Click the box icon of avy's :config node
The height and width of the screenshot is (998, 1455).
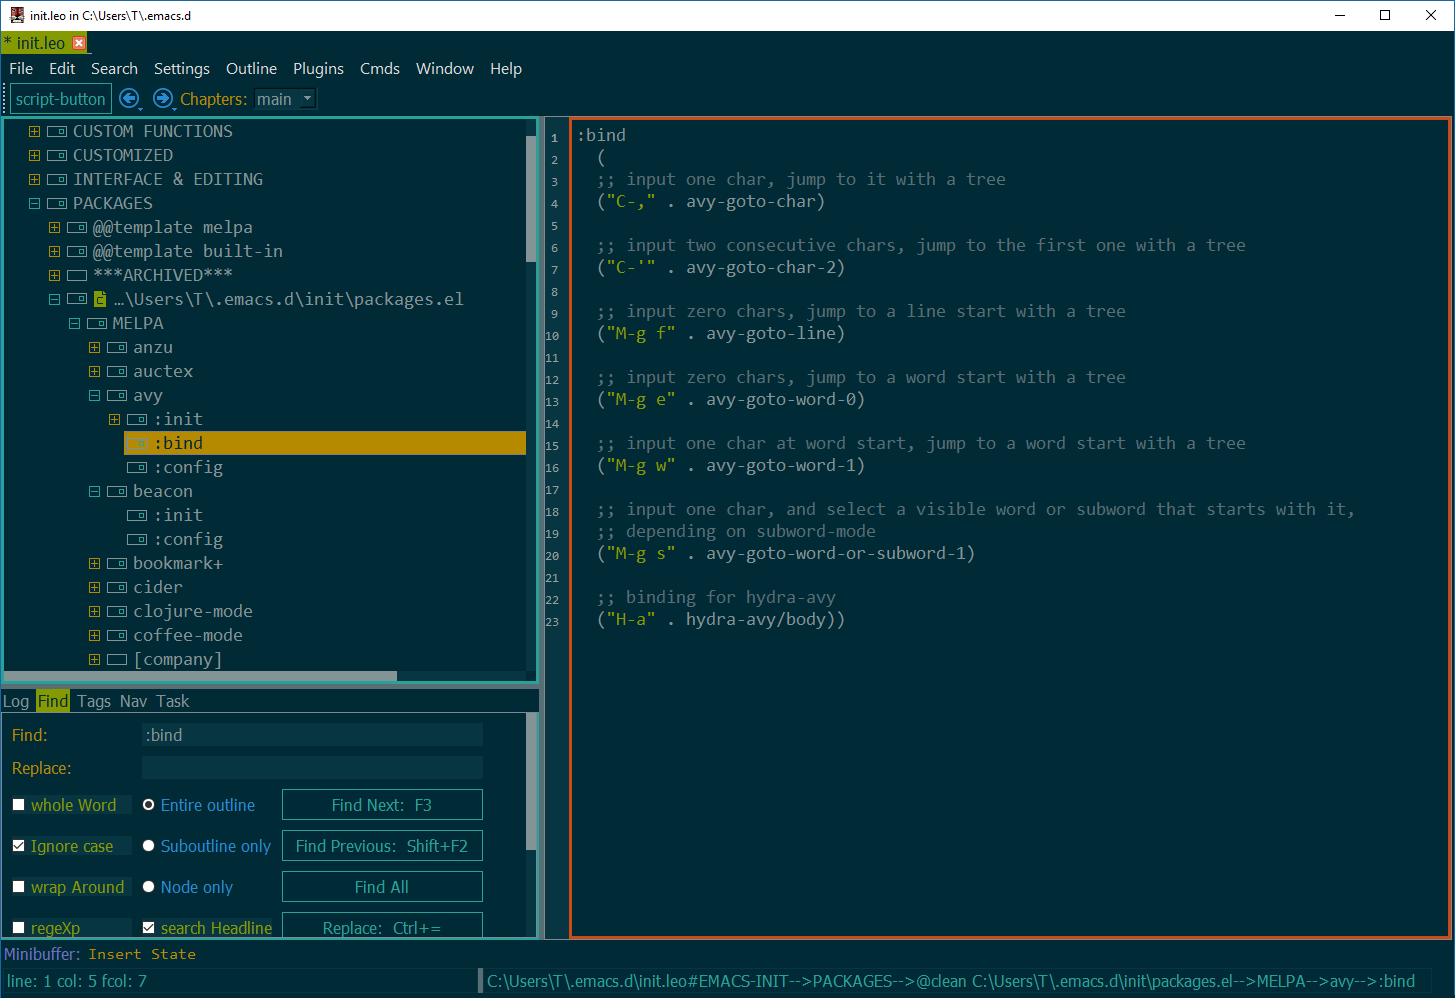pos(137,468)
